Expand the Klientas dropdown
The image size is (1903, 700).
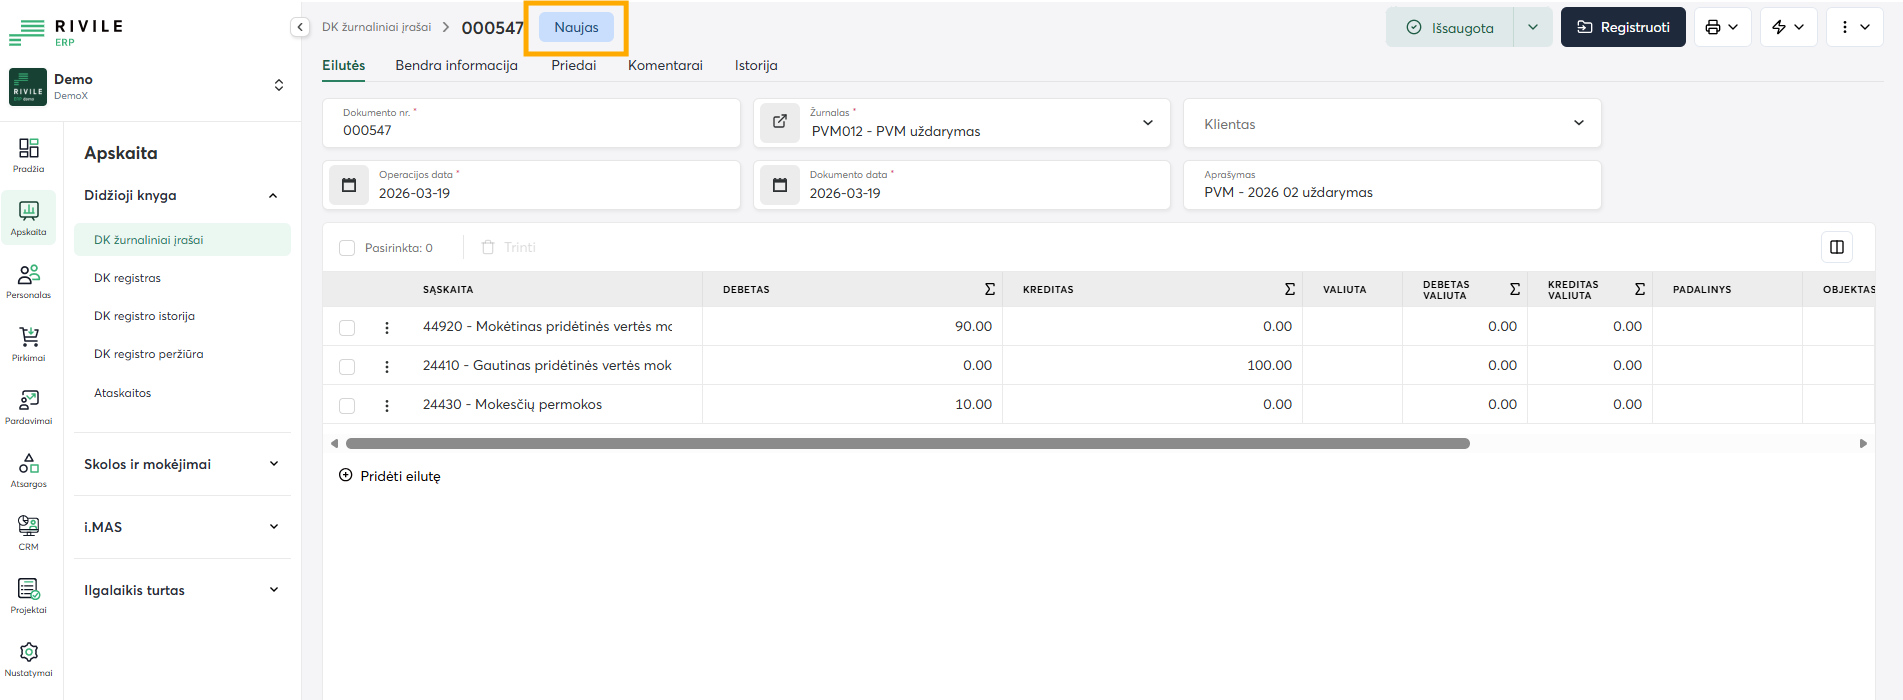coord(1578,123)
